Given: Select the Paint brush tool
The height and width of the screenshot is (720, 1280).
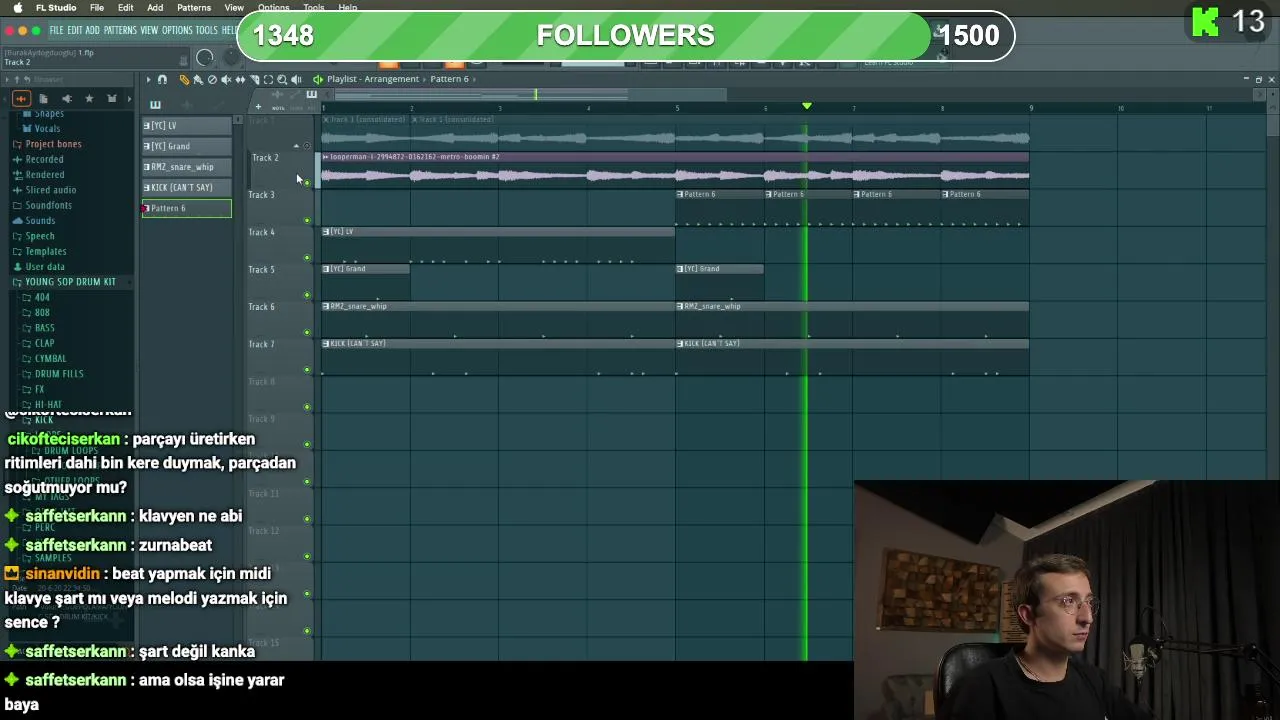Looking at the screenshot, I should (x=198, y=80).
